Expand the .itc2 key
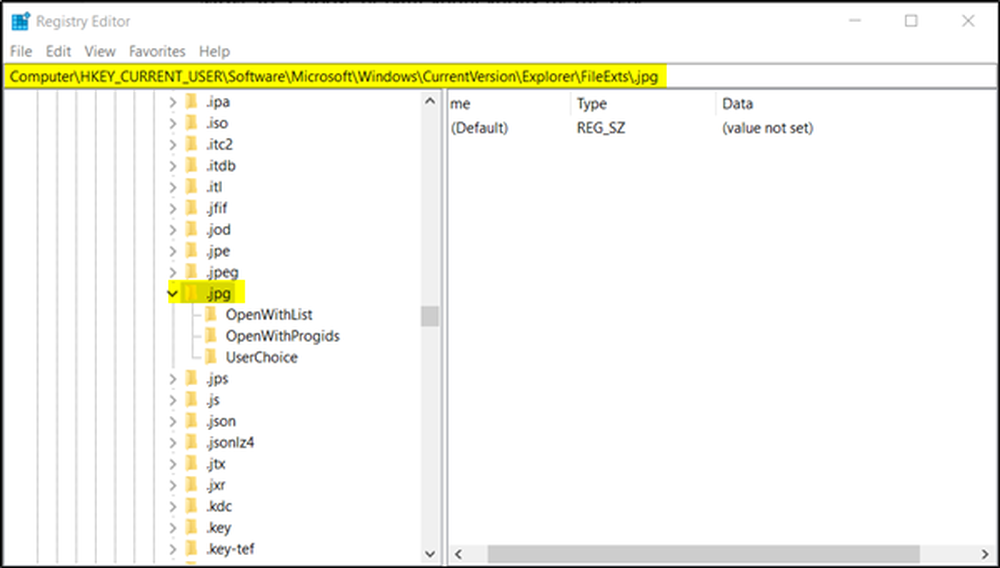This screenshot has height=568, width=1000. point(173,145)
